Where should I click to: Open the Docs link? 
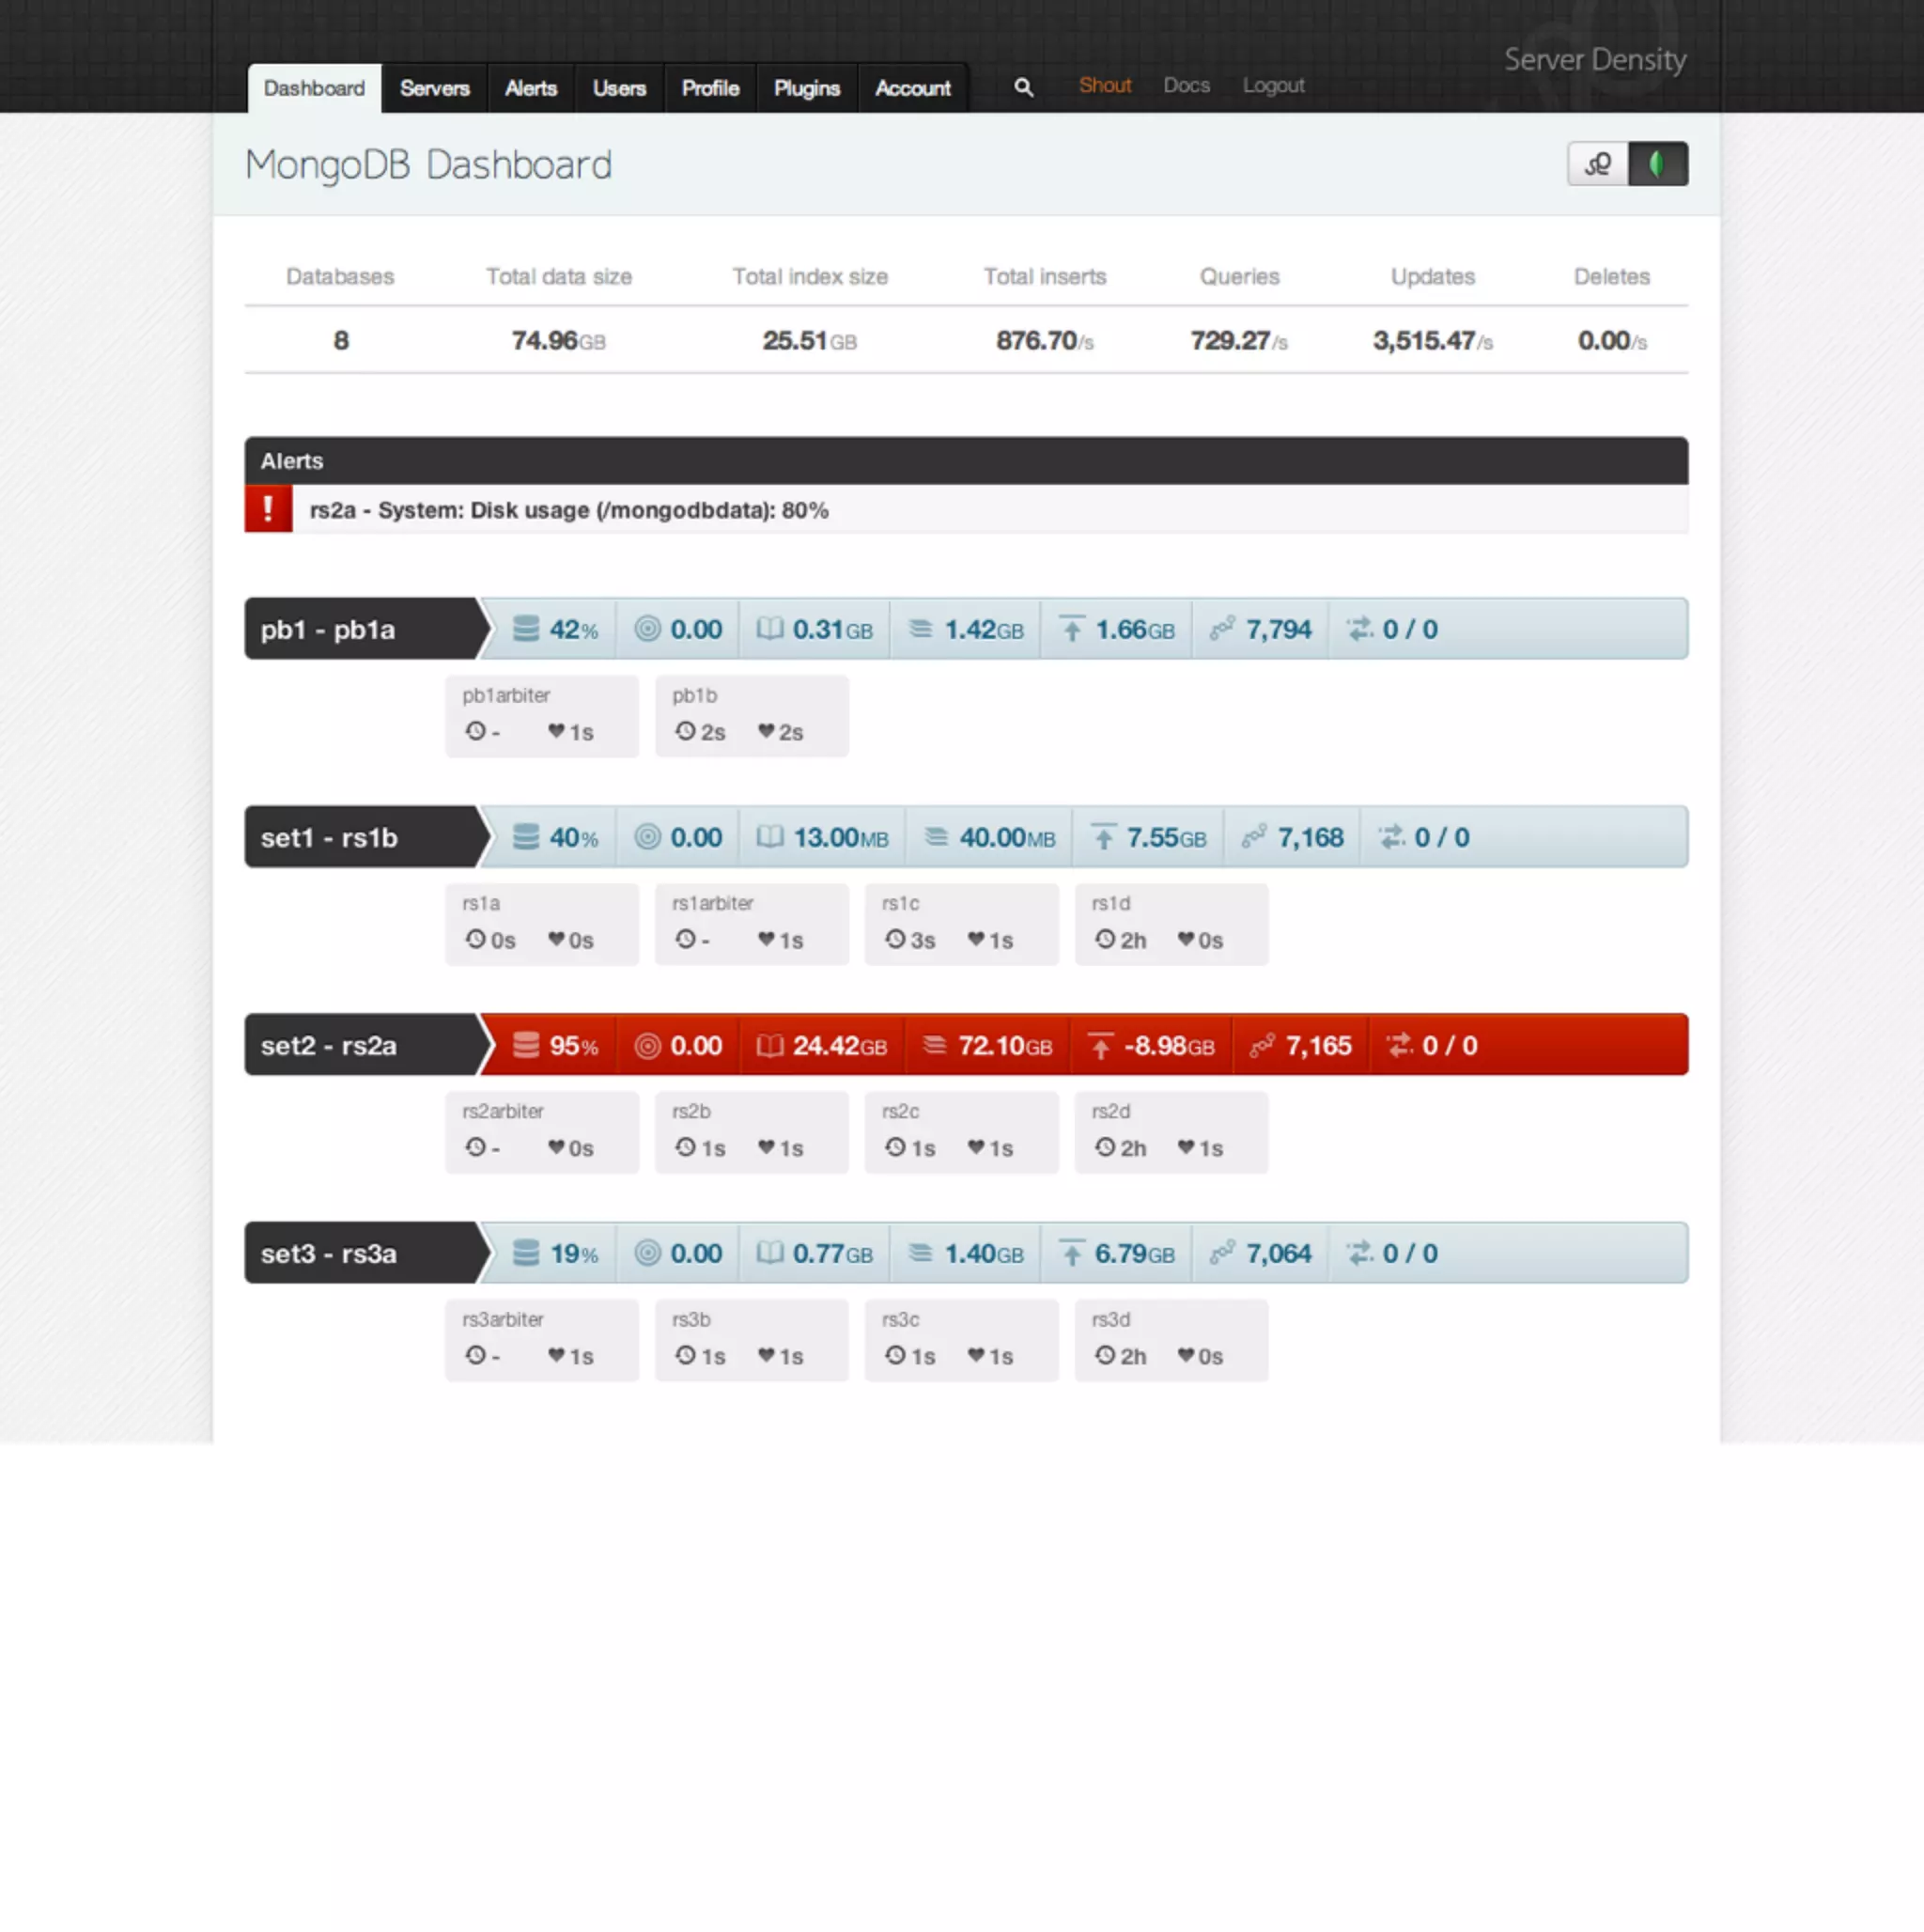pos(1186,86)
